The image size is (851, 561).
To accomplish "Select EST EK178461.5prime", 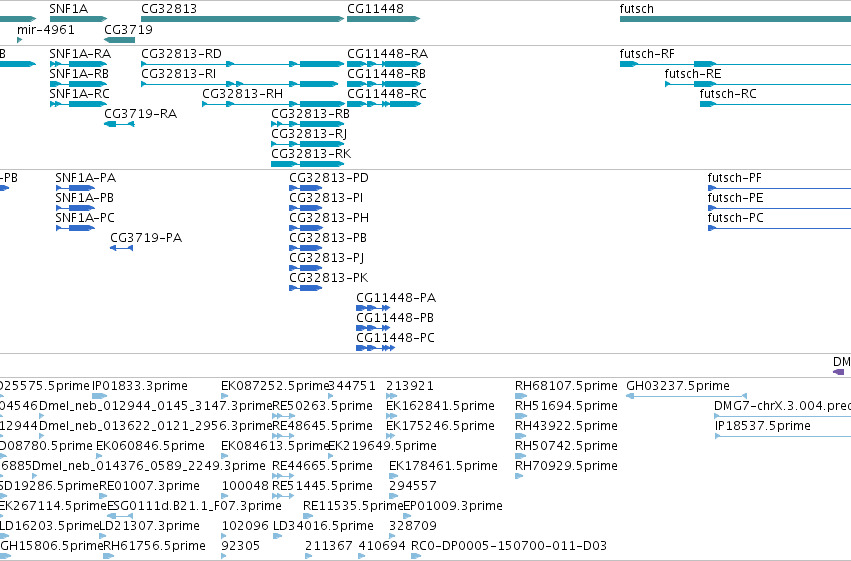I will (x=393, y=476).
